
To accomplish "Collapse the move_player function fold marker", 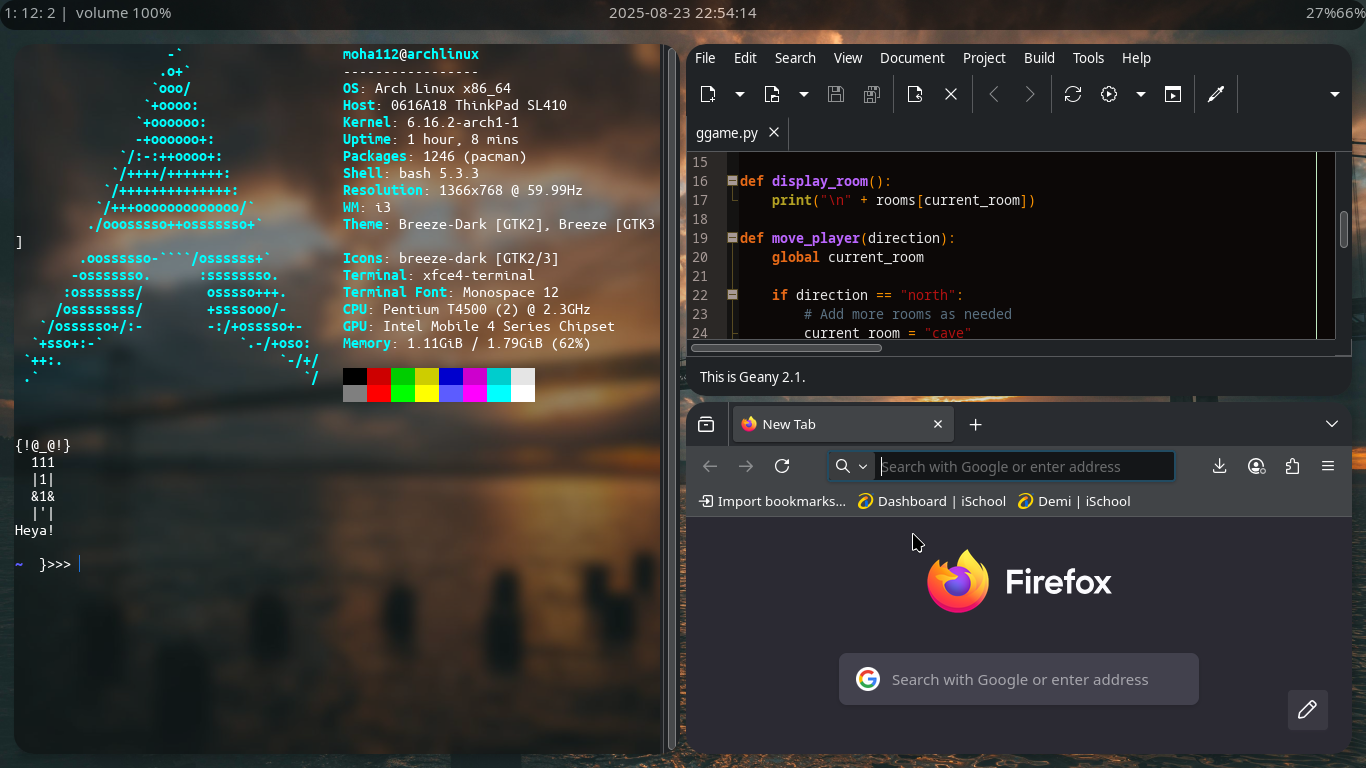I will pos(732,238).
